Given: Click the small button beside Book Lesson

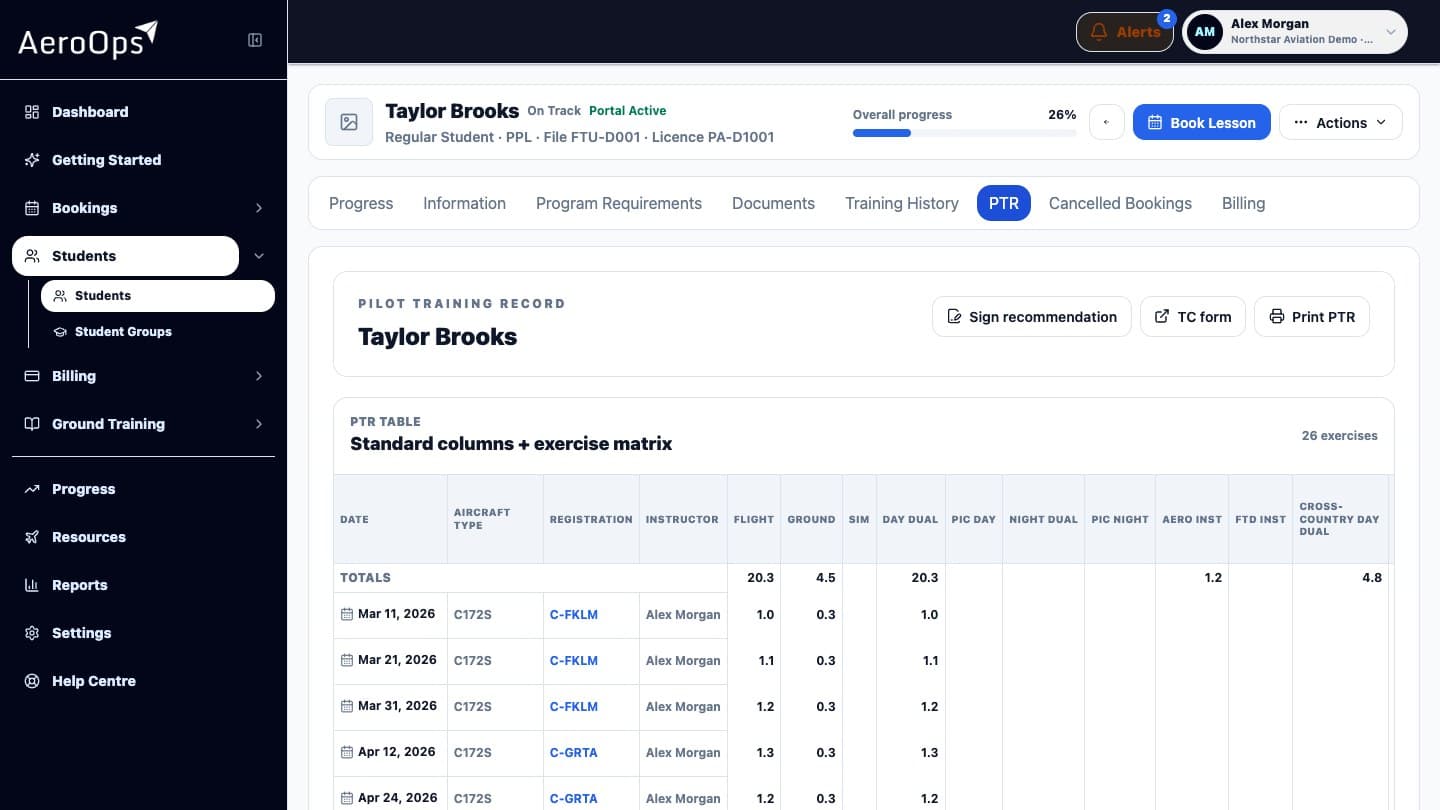Looking at the screenshot, I should [1107, 122].
